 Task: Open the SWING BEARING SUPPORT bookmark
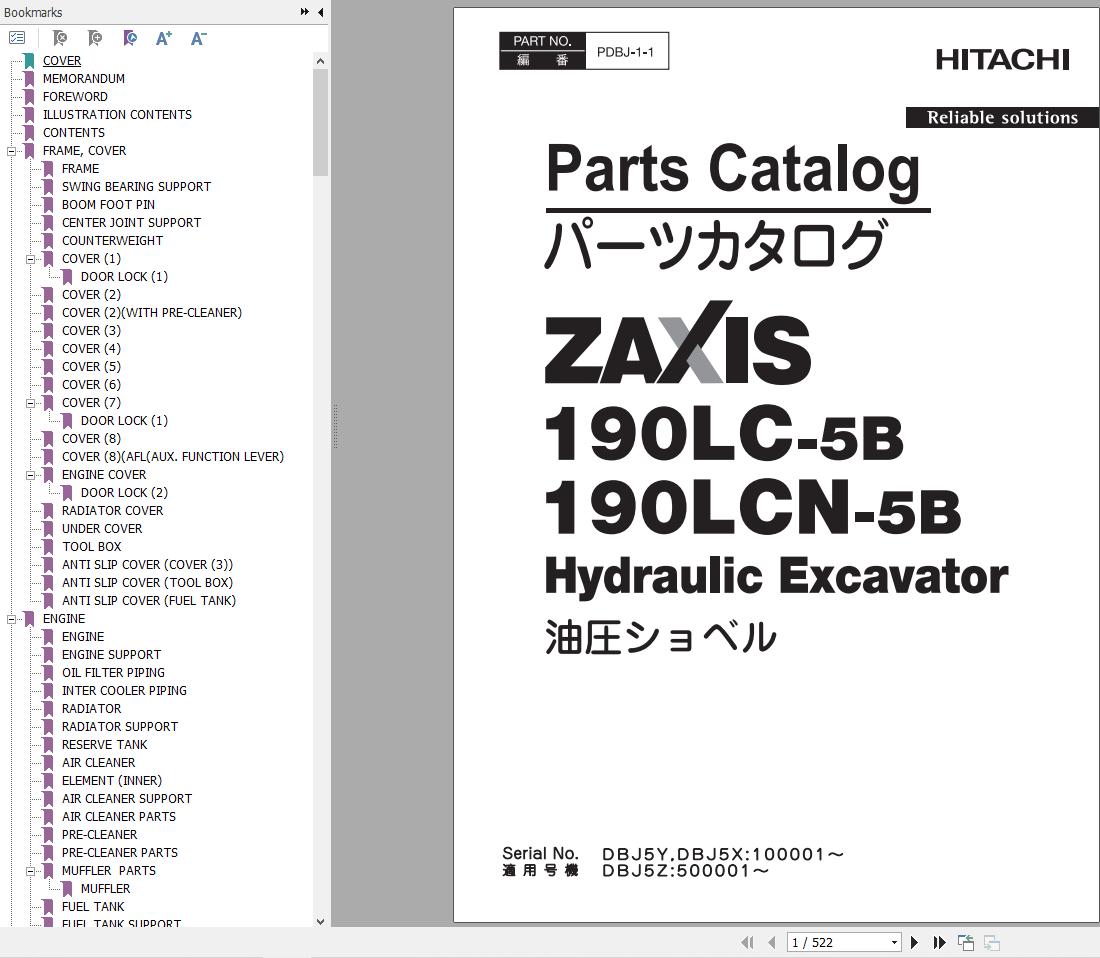tap(136, 187)
